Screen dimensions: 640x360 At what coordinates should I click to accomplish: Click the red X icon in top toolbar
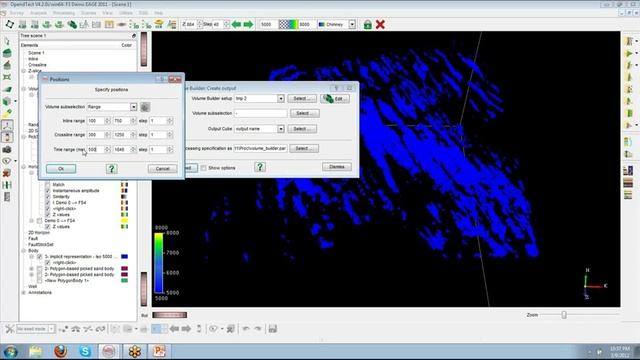click(x=380, y=24)
